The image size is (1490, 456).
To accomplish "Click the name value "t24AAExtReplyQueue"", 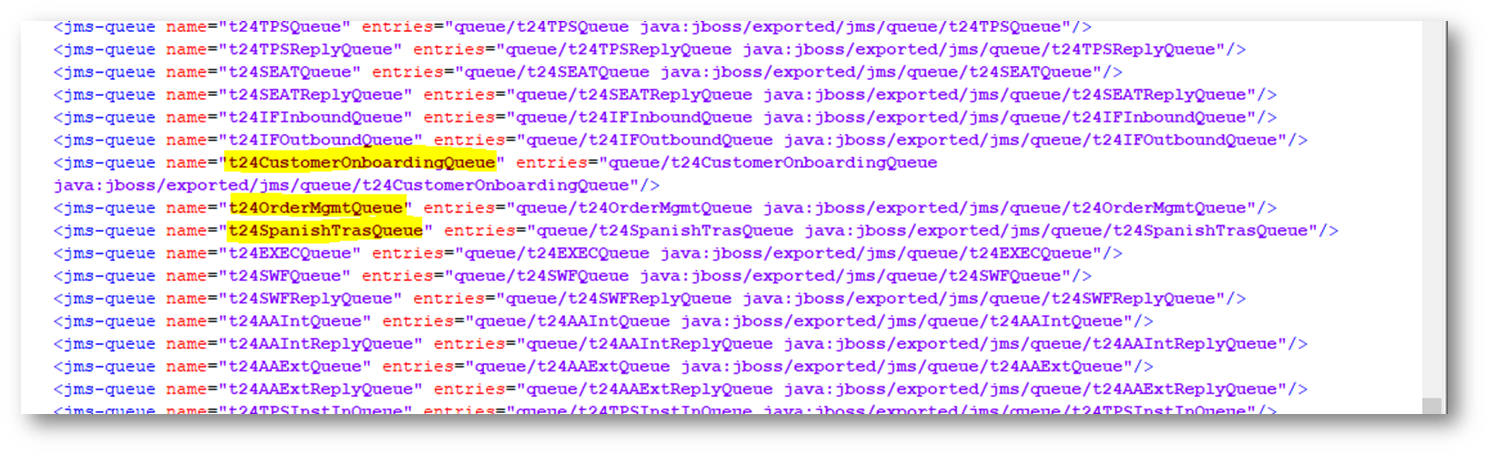I will click(x=320, y=389).
